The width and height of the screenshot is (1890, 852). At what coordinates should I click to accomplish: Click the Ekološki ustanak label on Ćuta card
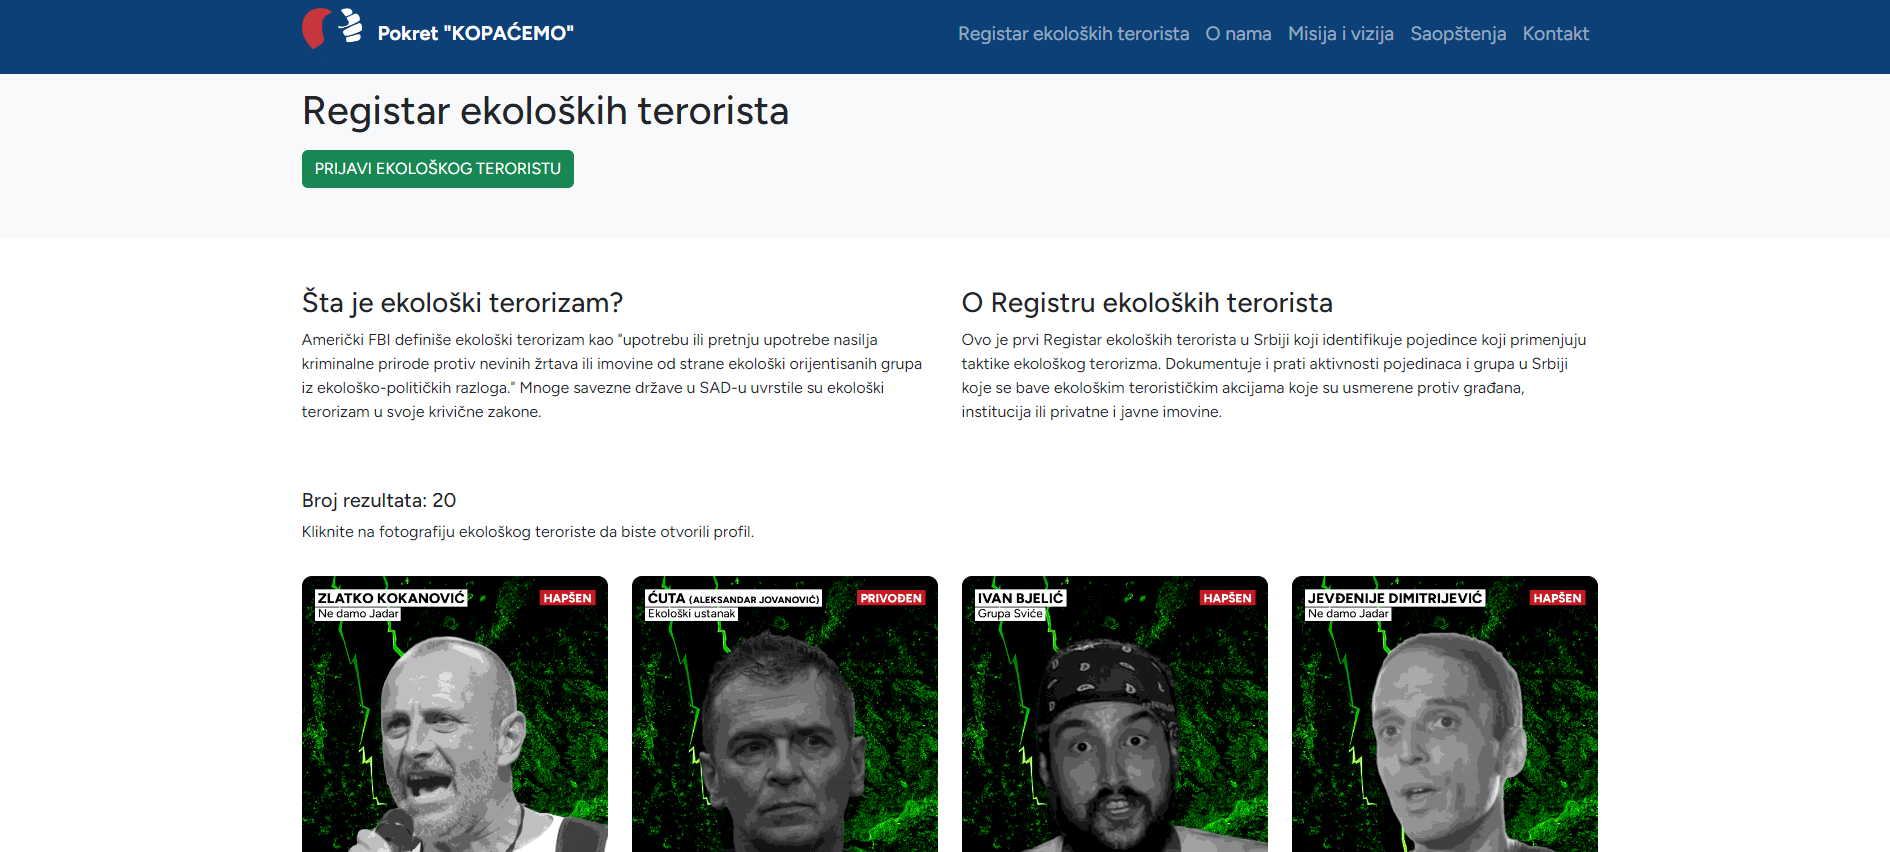tap(691, 614)
